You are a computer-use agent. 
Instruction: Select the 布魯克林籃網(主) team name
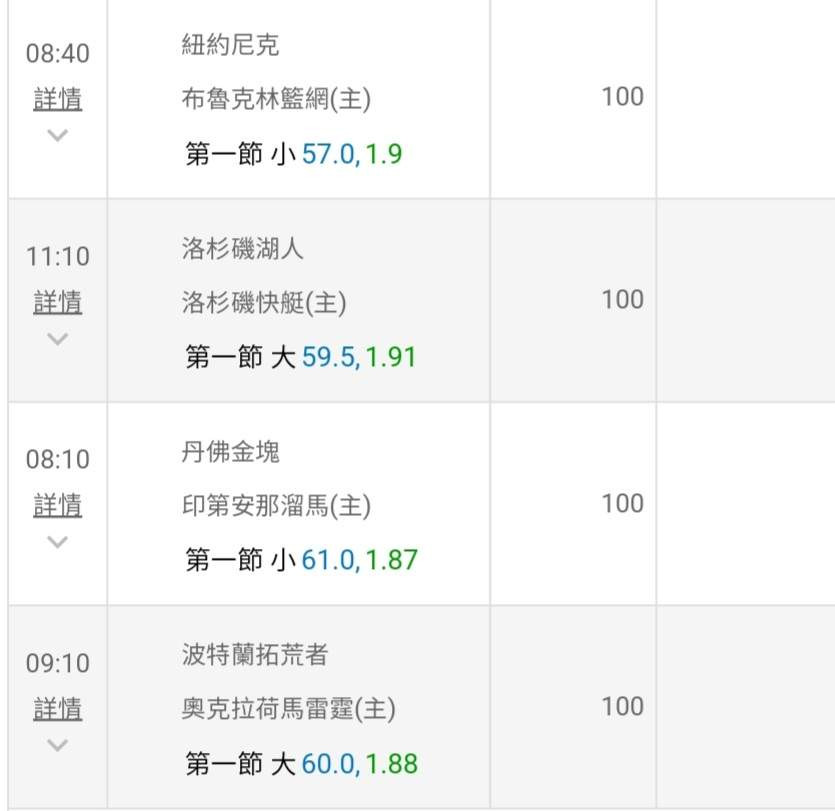click(x=269, y=99)
